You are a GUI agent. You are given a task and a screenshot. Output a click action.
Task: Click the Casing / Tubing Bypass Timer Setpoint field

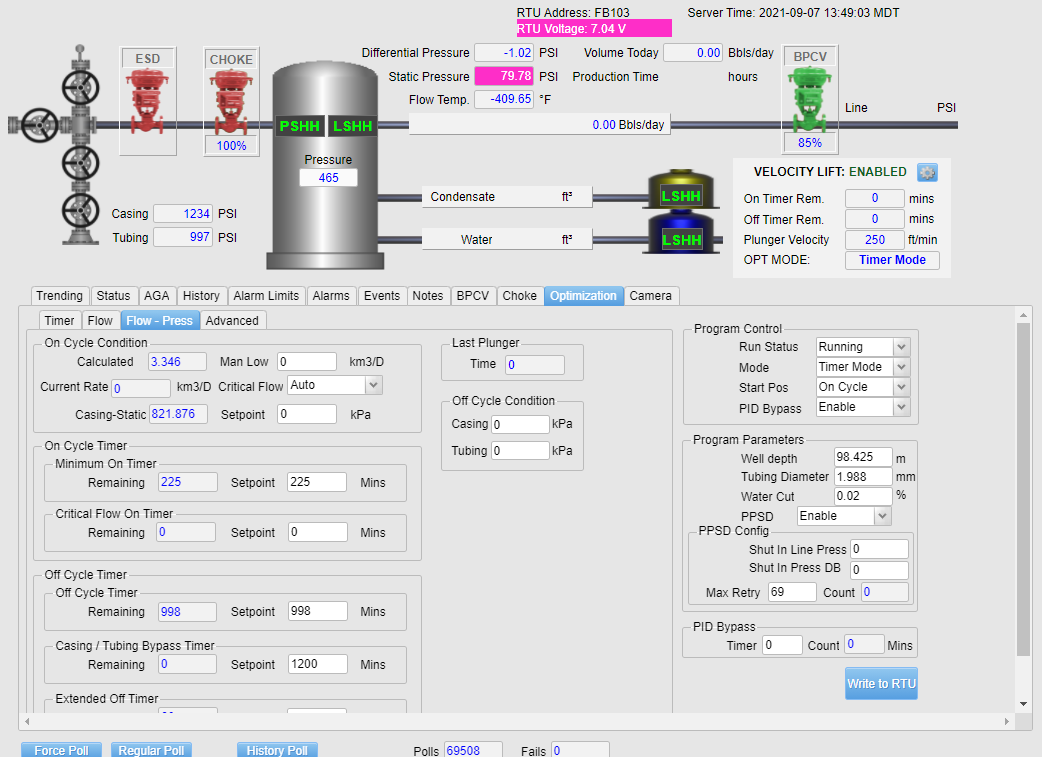point(317,663)
